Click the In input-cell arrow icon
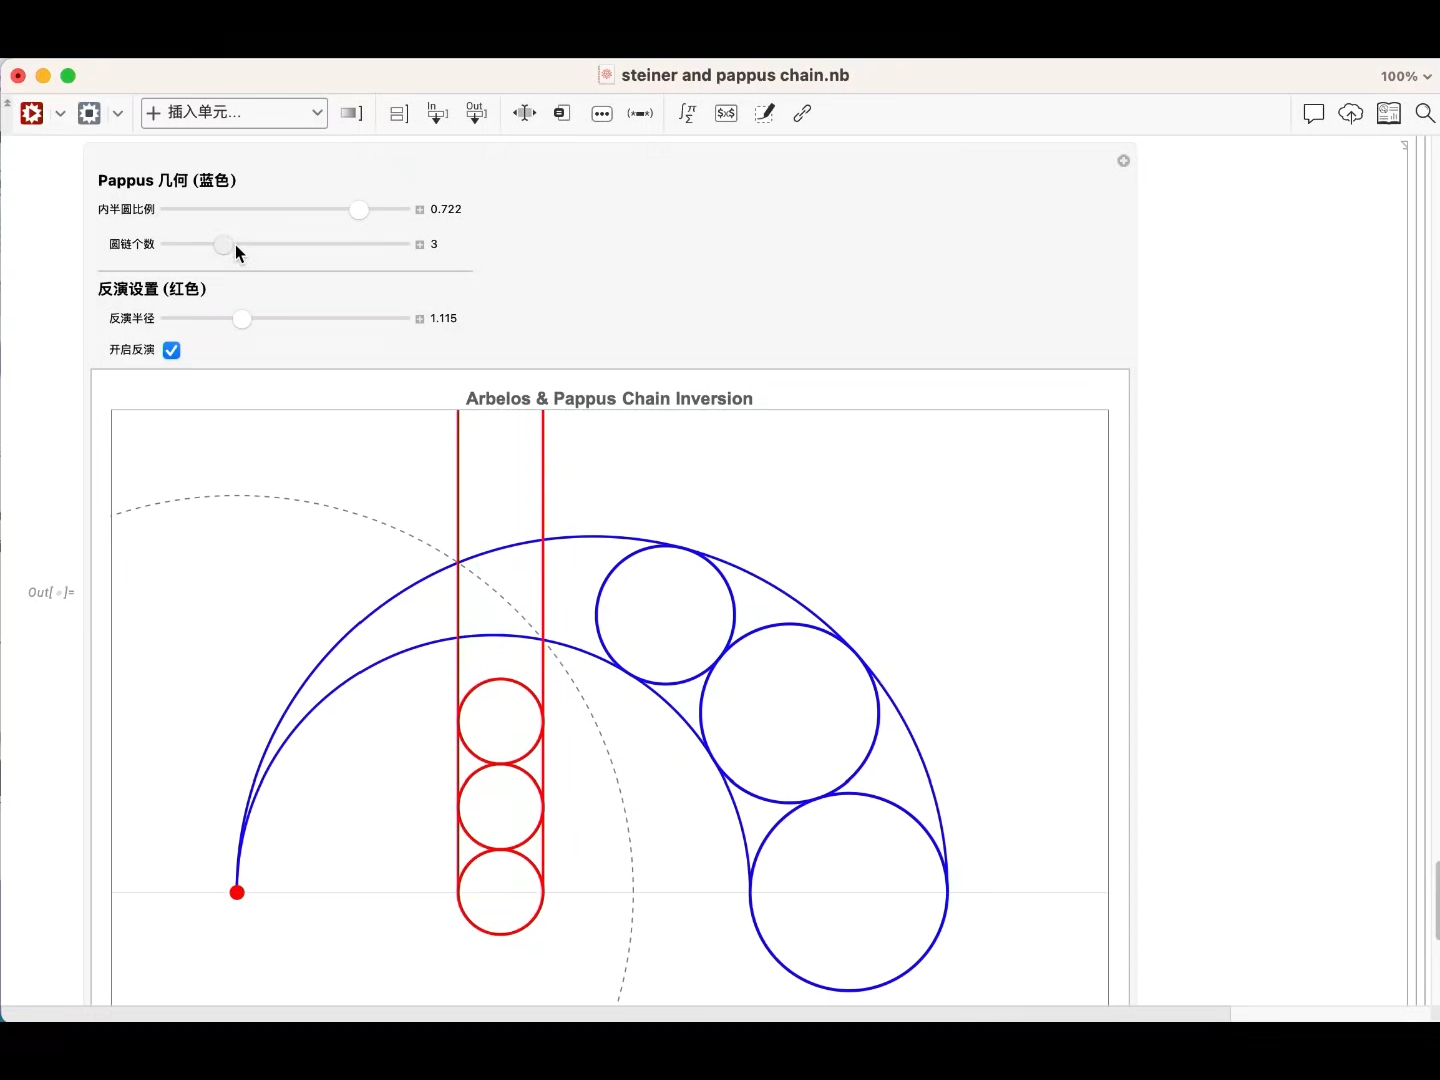The image size is (1440, 1080). (437, 113)
